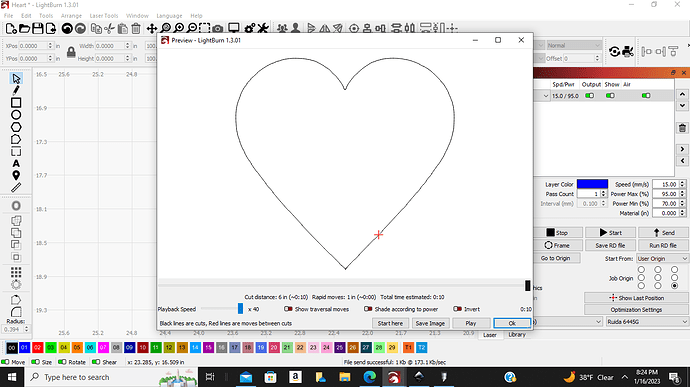Select the Measure tool
The width and height of the screenshot is (690, 387).
[x=16, y=188]
